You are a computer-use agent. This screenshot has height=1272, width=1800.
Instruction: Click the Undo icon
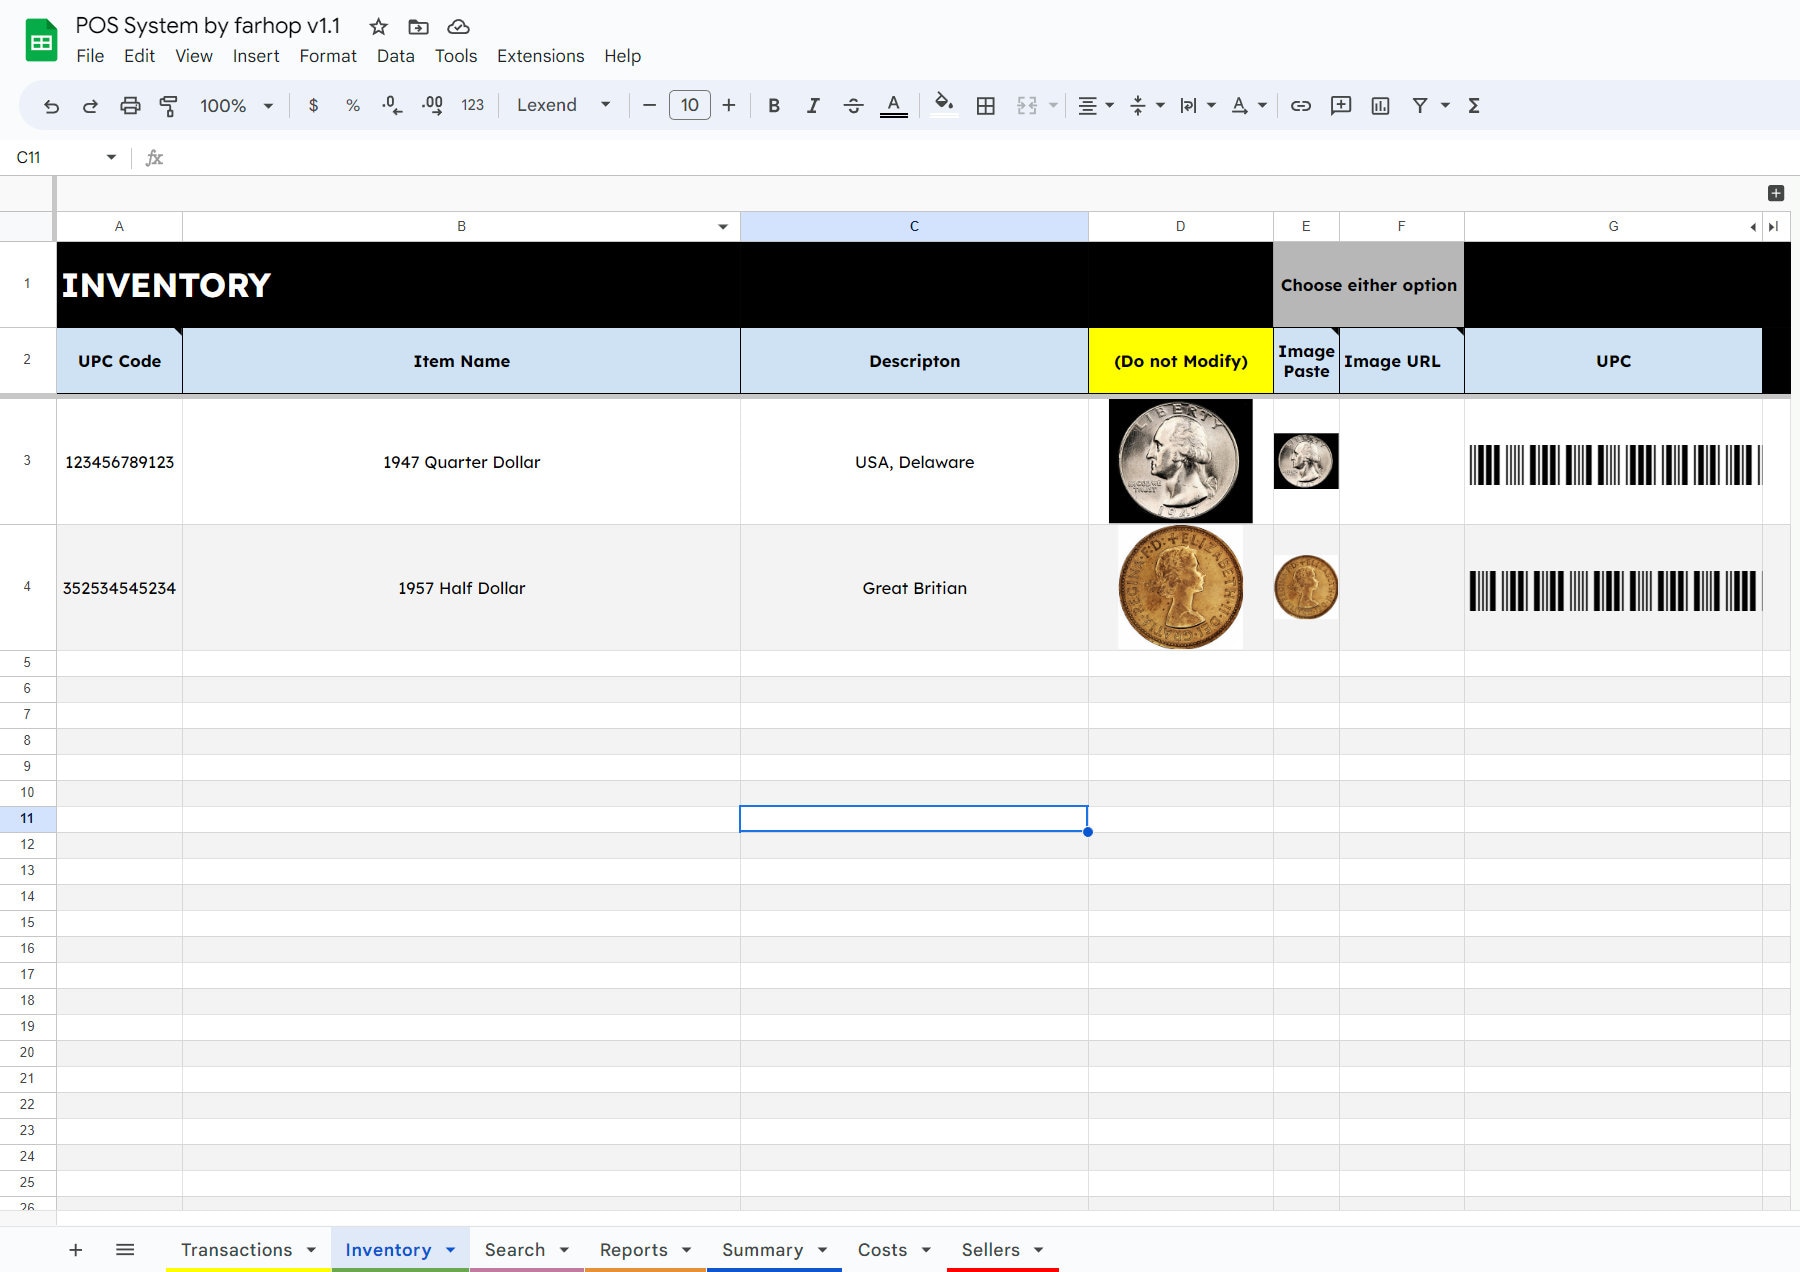tap(50, 105)
